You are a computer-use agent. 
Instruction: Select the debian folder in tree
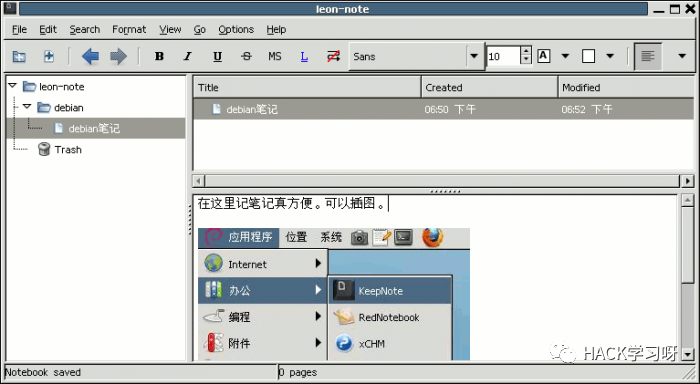[x=69, y=108]
